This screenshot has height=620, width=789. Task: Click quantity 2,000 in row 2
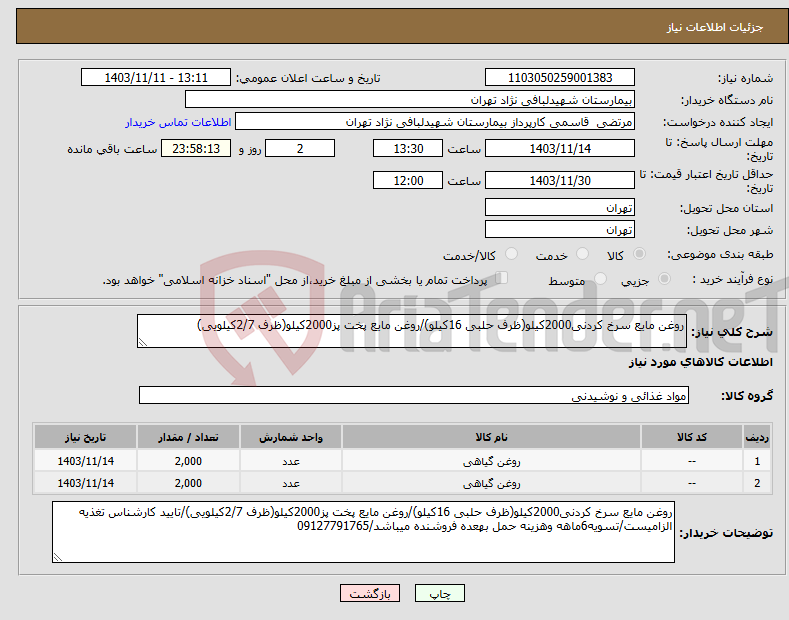pos(188,483)
